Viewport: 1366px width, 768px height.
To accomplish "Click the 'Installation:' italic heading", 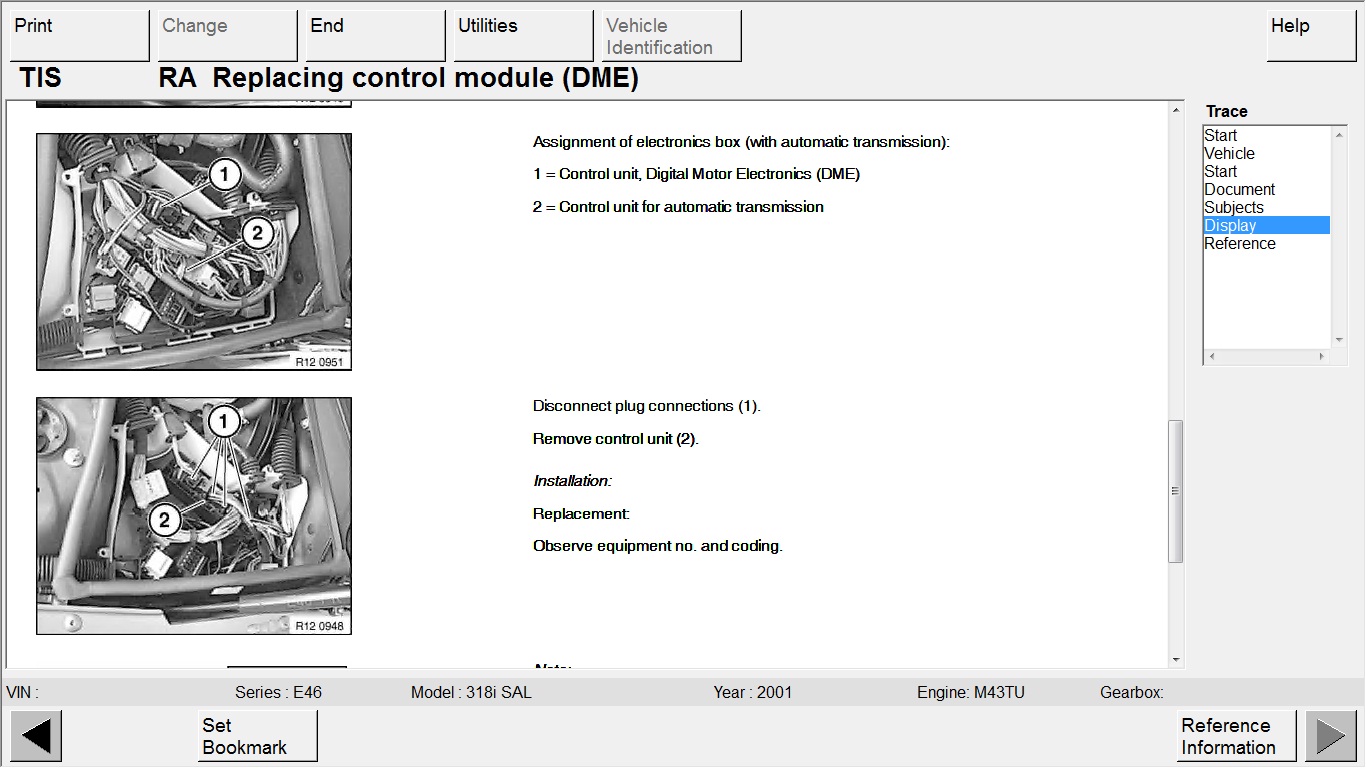I will tap(572, 481).
